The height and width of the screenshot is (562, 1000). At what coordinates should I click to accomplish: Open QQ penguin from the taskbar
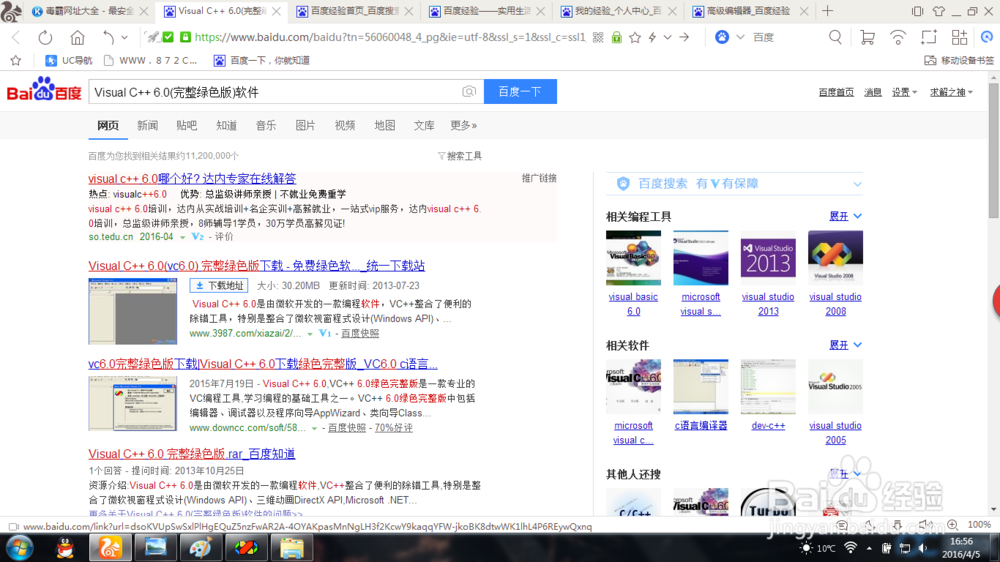65,548
